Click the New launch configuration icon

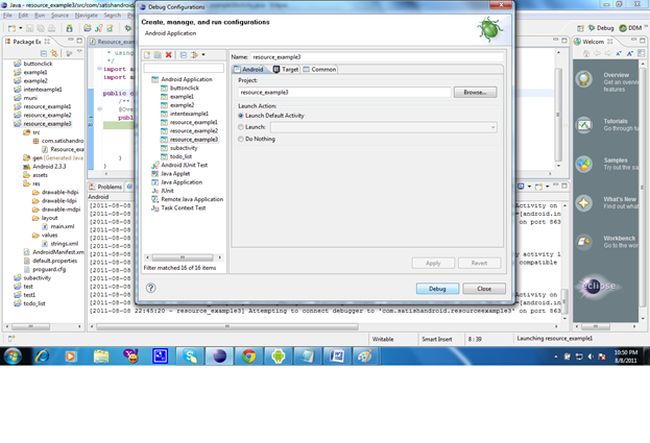[147, 55]
